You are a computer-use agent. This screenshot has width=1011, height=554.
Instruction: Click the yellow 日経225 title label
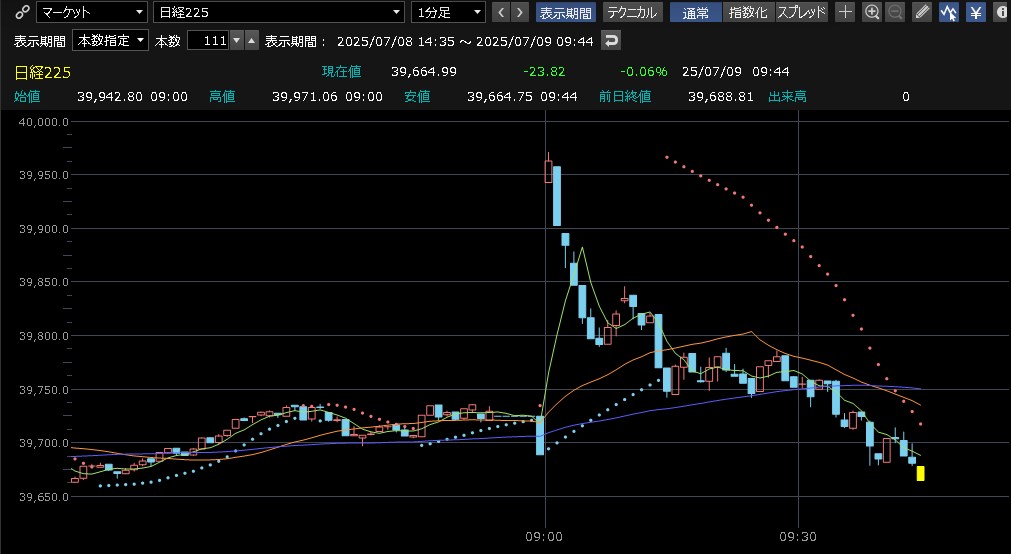pyautogui.click(x=43, y=72)
